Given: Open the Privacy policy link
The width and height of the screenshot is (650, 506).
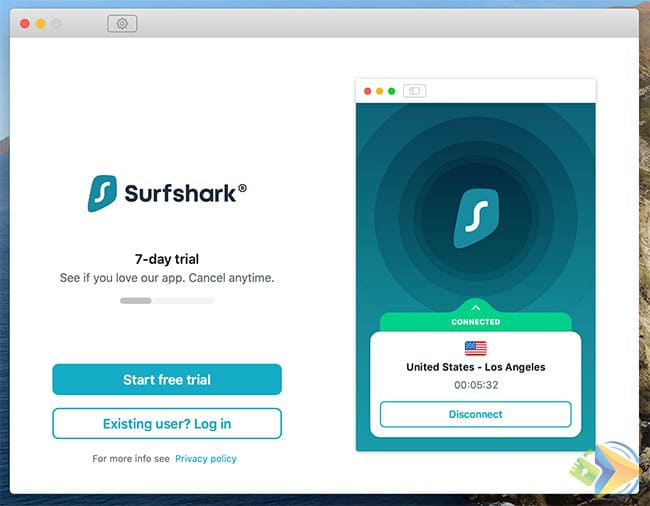Looking at the screenshot, I should point(206,459).
